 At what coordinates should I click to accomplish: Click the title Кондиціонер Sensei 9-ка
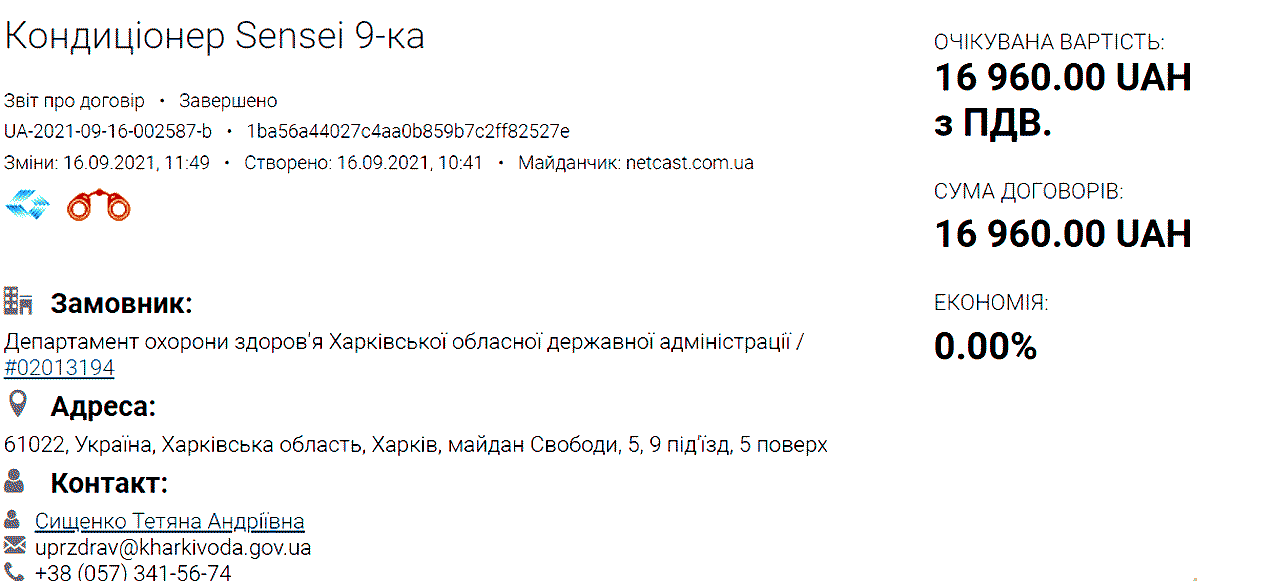click(215, 36)
